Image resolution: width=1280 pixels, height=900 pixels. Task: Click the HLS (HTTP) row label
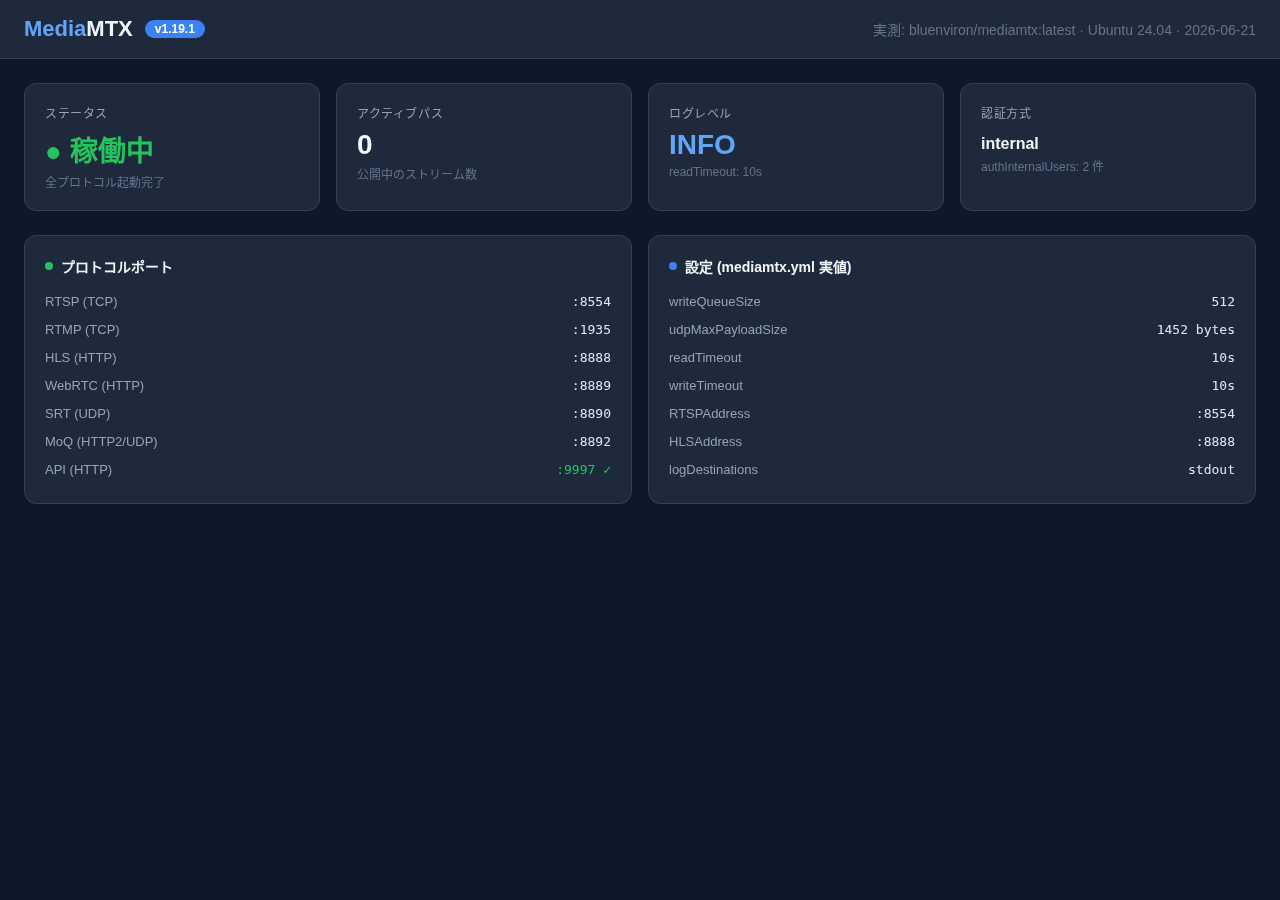81,358
